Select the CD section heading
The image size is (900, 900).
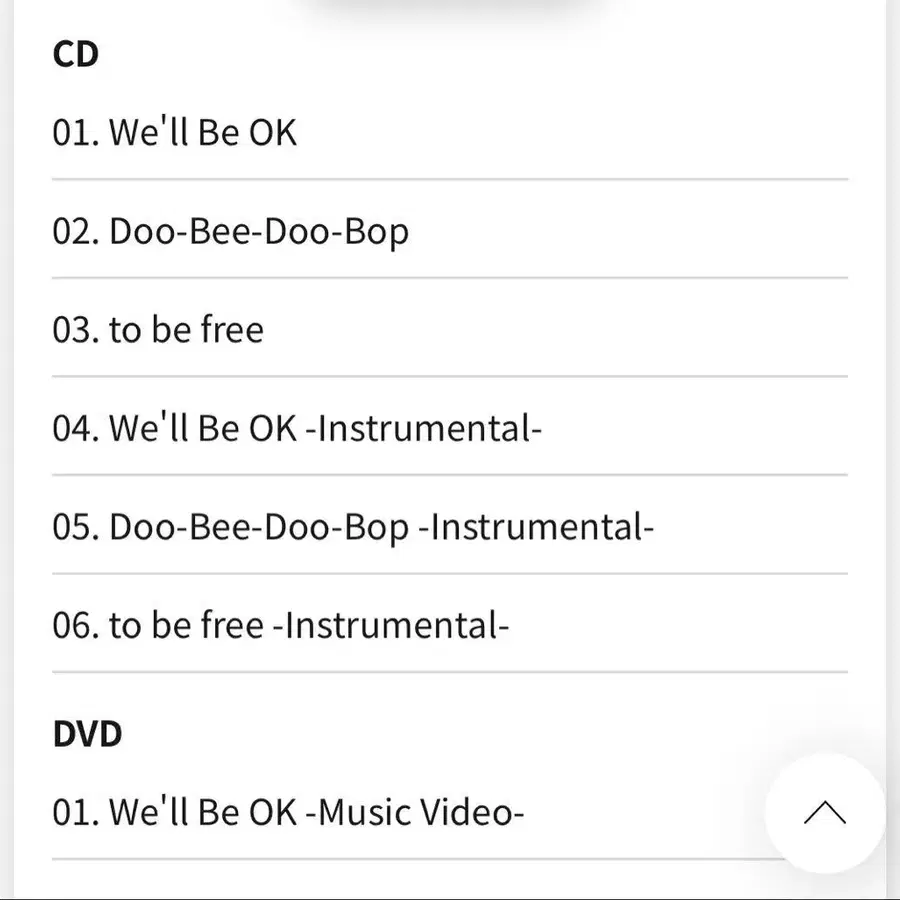76,55
